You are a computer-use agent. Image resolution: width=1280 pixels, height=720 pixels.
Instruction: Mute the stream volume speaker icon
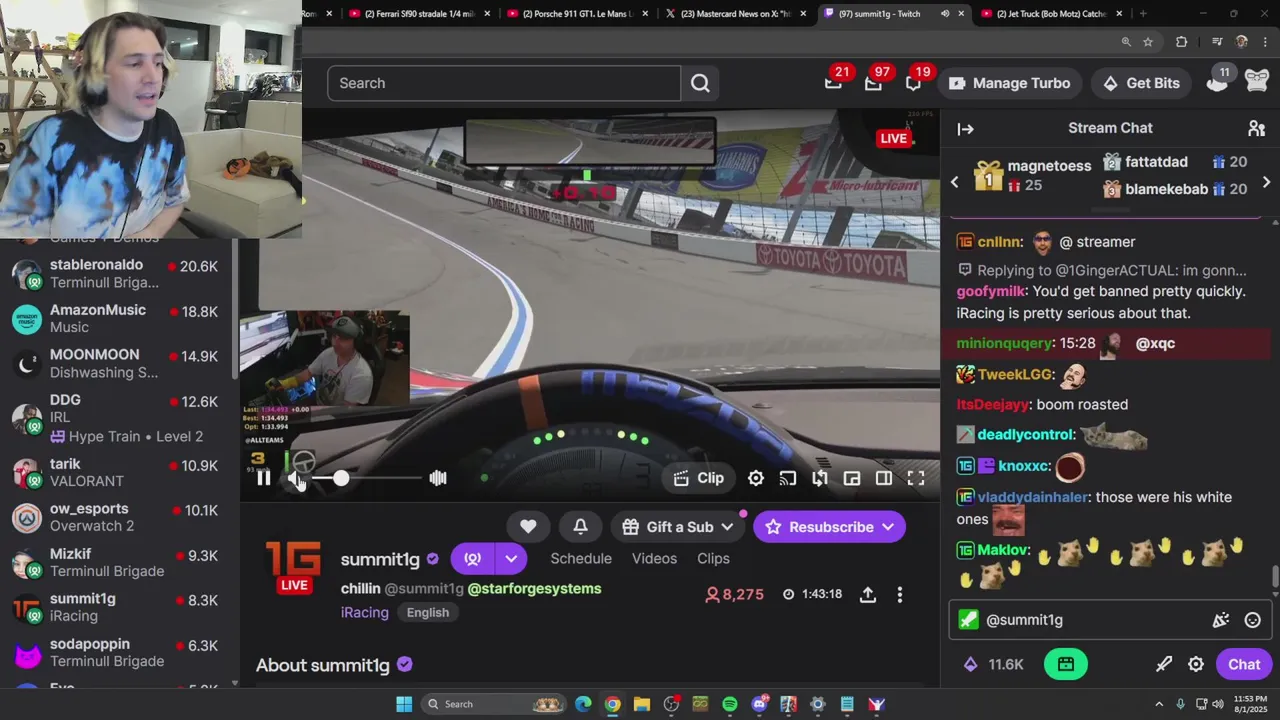point(296,478)
